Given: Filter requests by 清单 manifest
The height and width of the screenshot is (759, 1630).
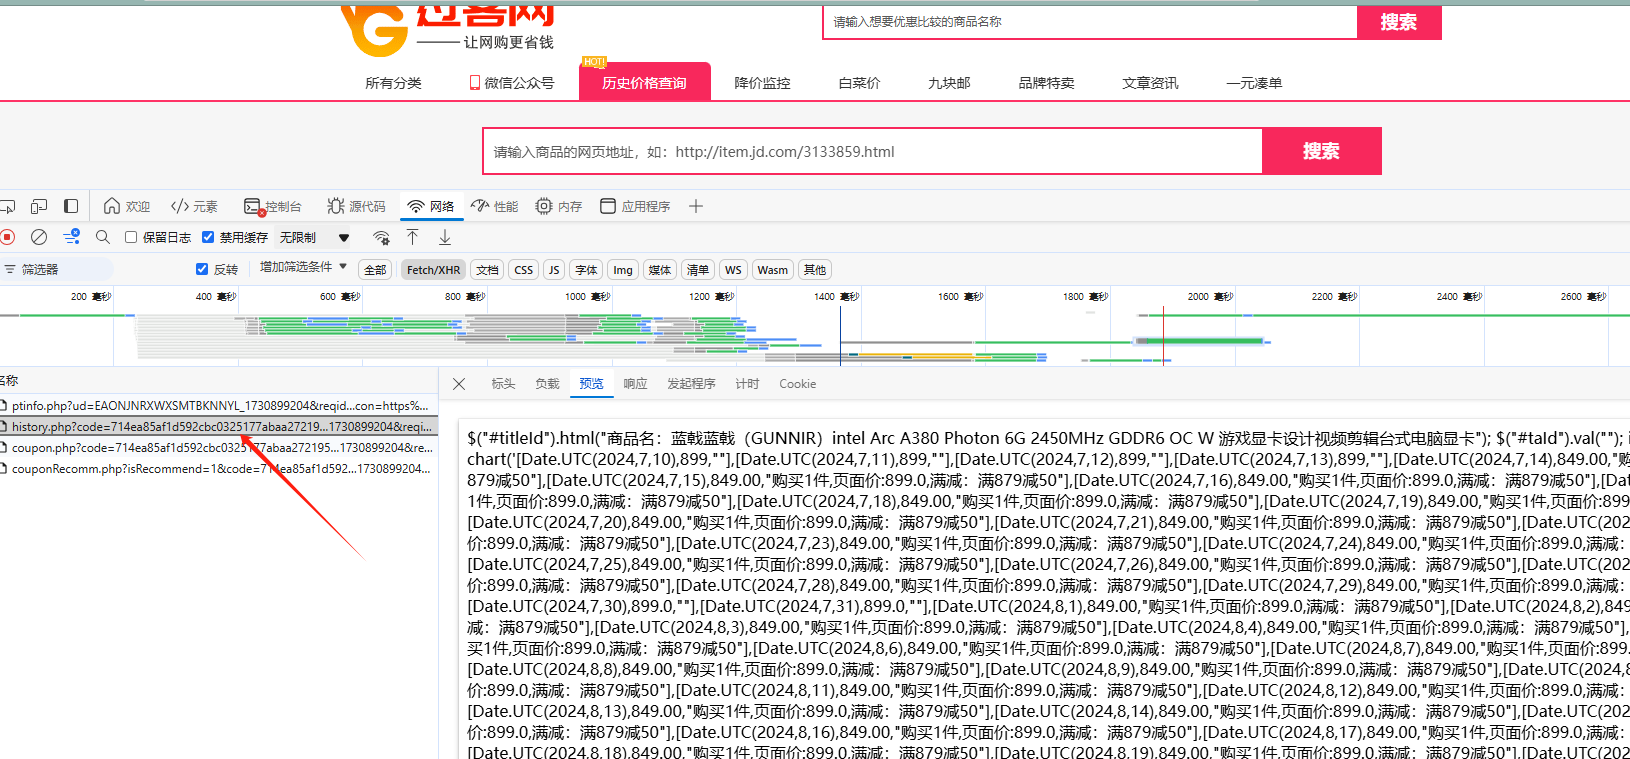Looking at the screenshot, I should click(x=698, y=270).
